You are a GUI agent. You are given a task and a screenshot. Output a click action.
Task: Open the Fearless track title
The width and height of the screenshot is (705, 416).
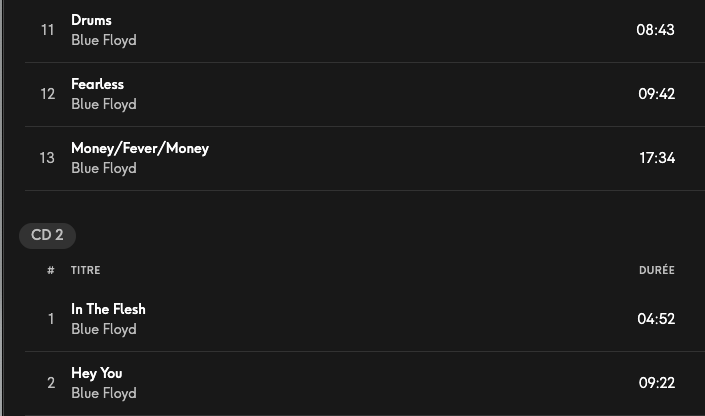click(x=97, y=84)
